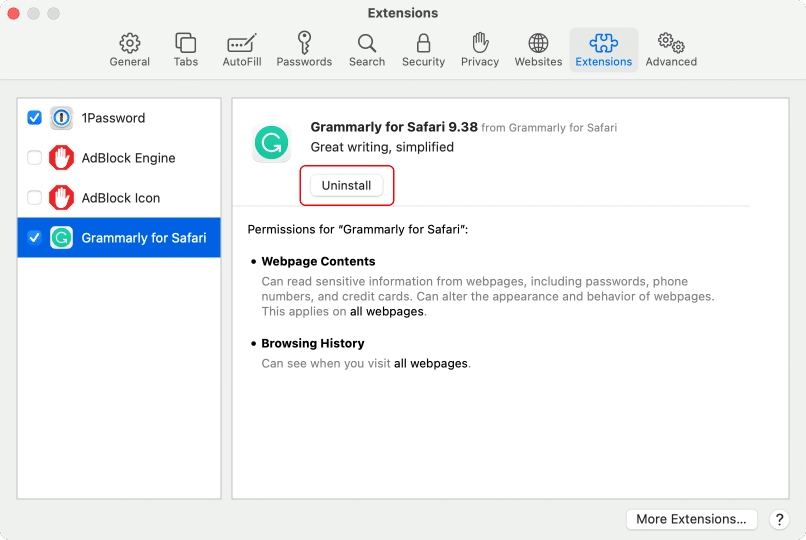Click the 1Password extension icon
806x540 pixels.
61,118
